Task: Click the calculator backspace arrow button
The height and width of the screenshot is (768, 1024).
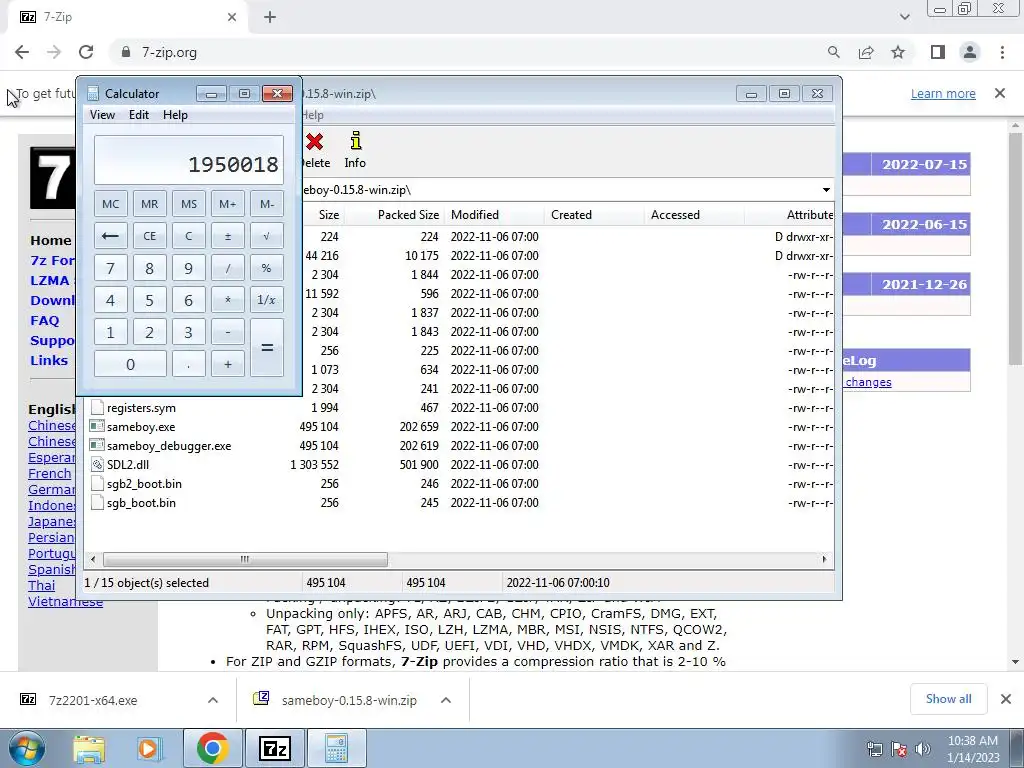Action: pyautogui.click(x=110, y=236)
